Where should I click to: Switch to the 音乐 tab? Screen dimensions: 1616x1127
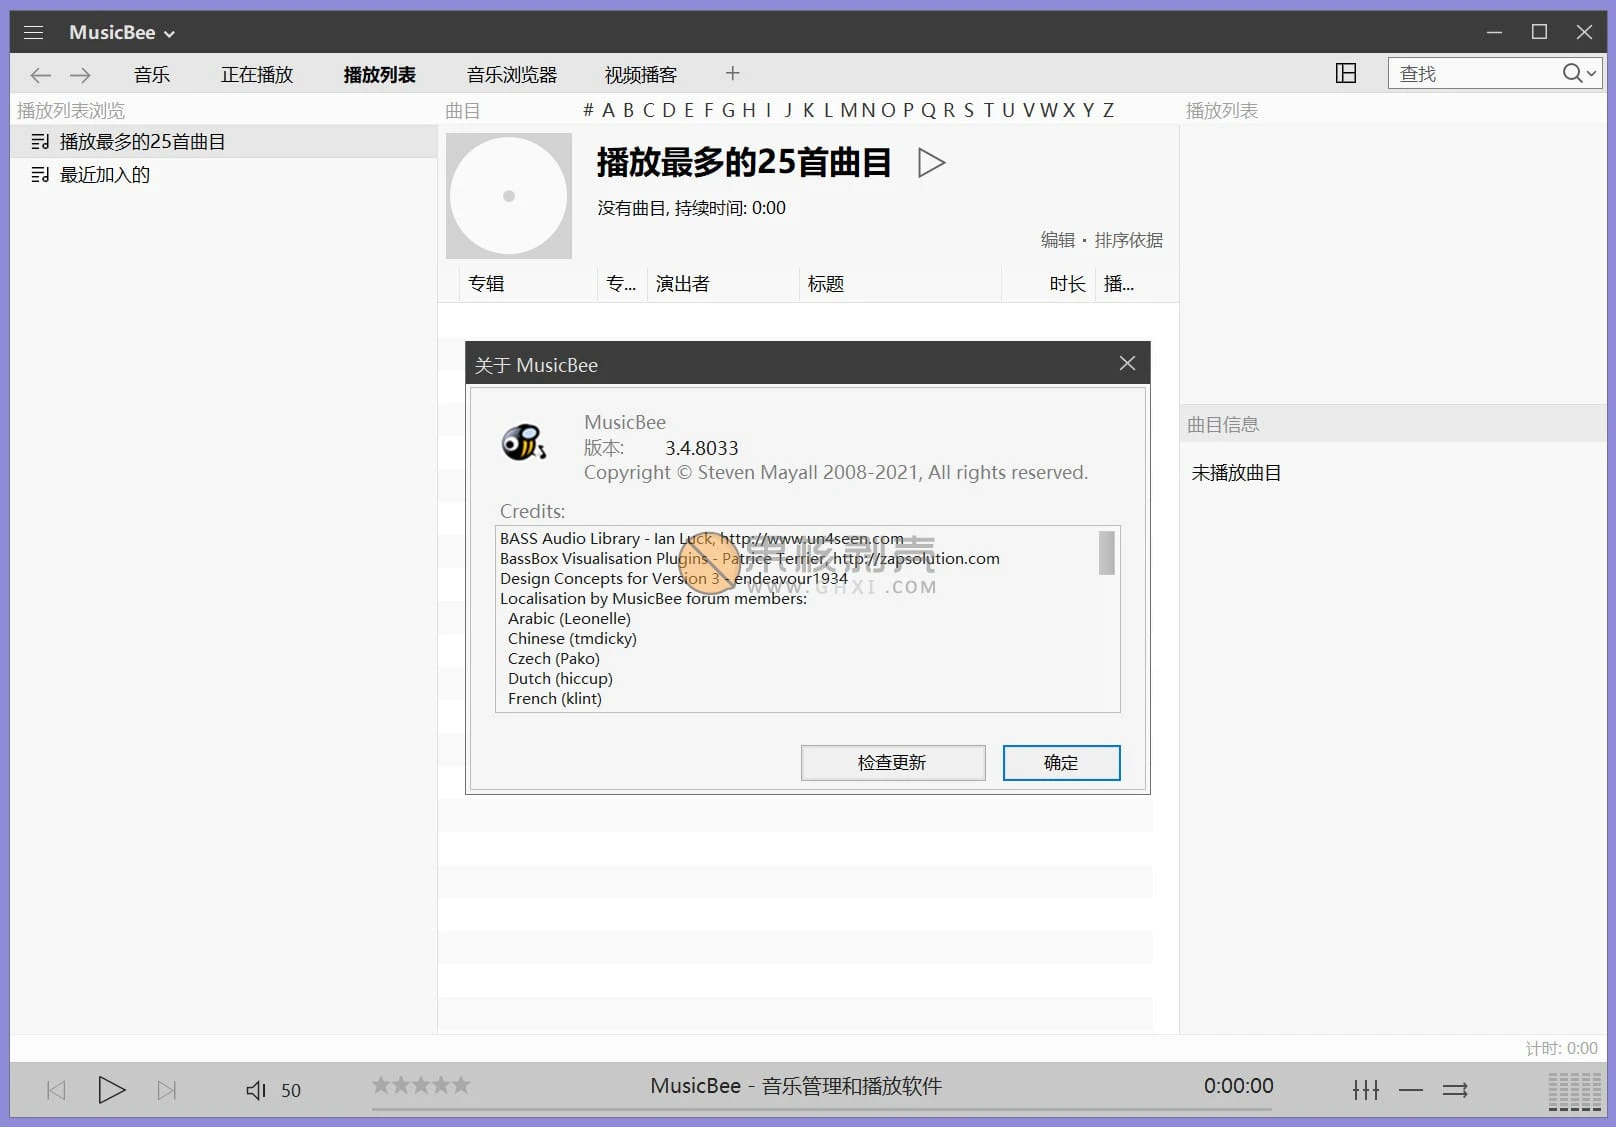point(152,74)
